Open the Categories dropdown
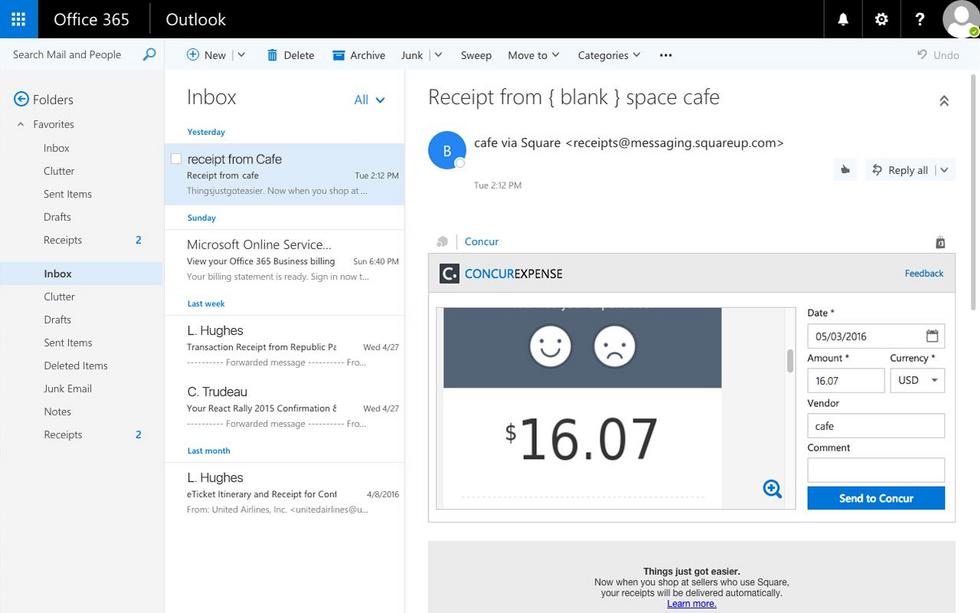 pos(609,55)
